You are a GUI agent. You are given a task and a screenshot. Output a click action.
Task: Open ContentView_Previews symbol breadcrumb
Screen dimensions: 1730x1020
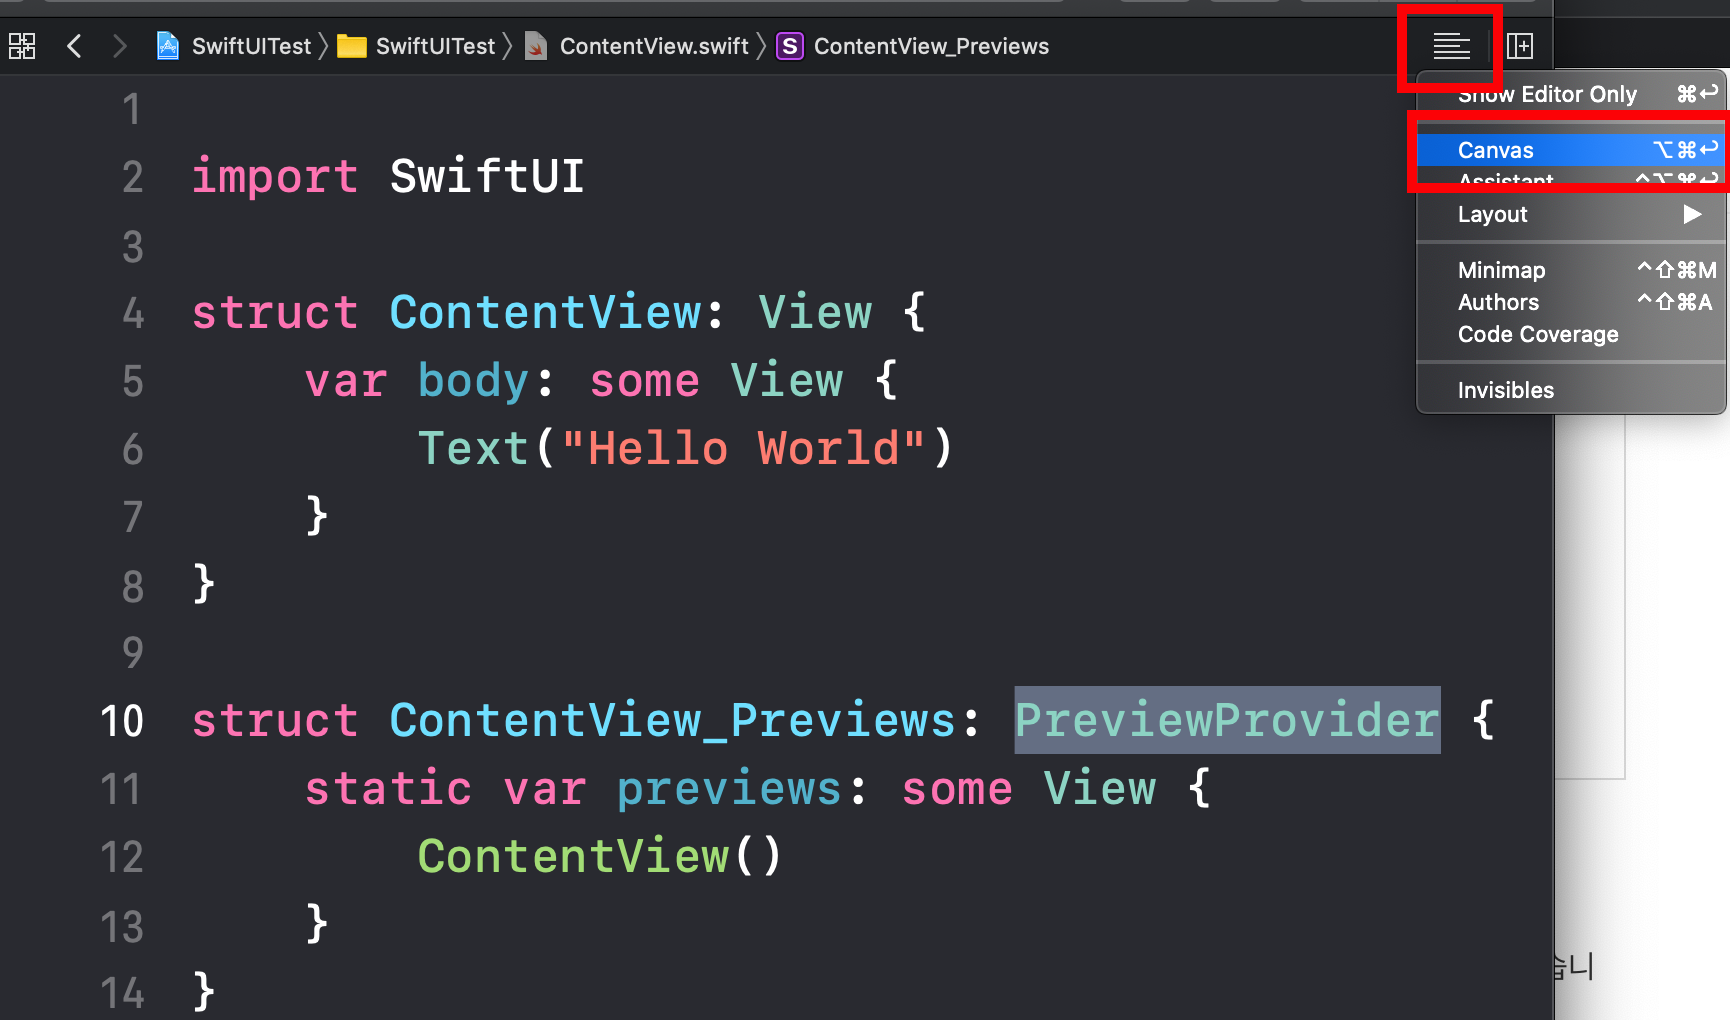[x=931, y=46]
